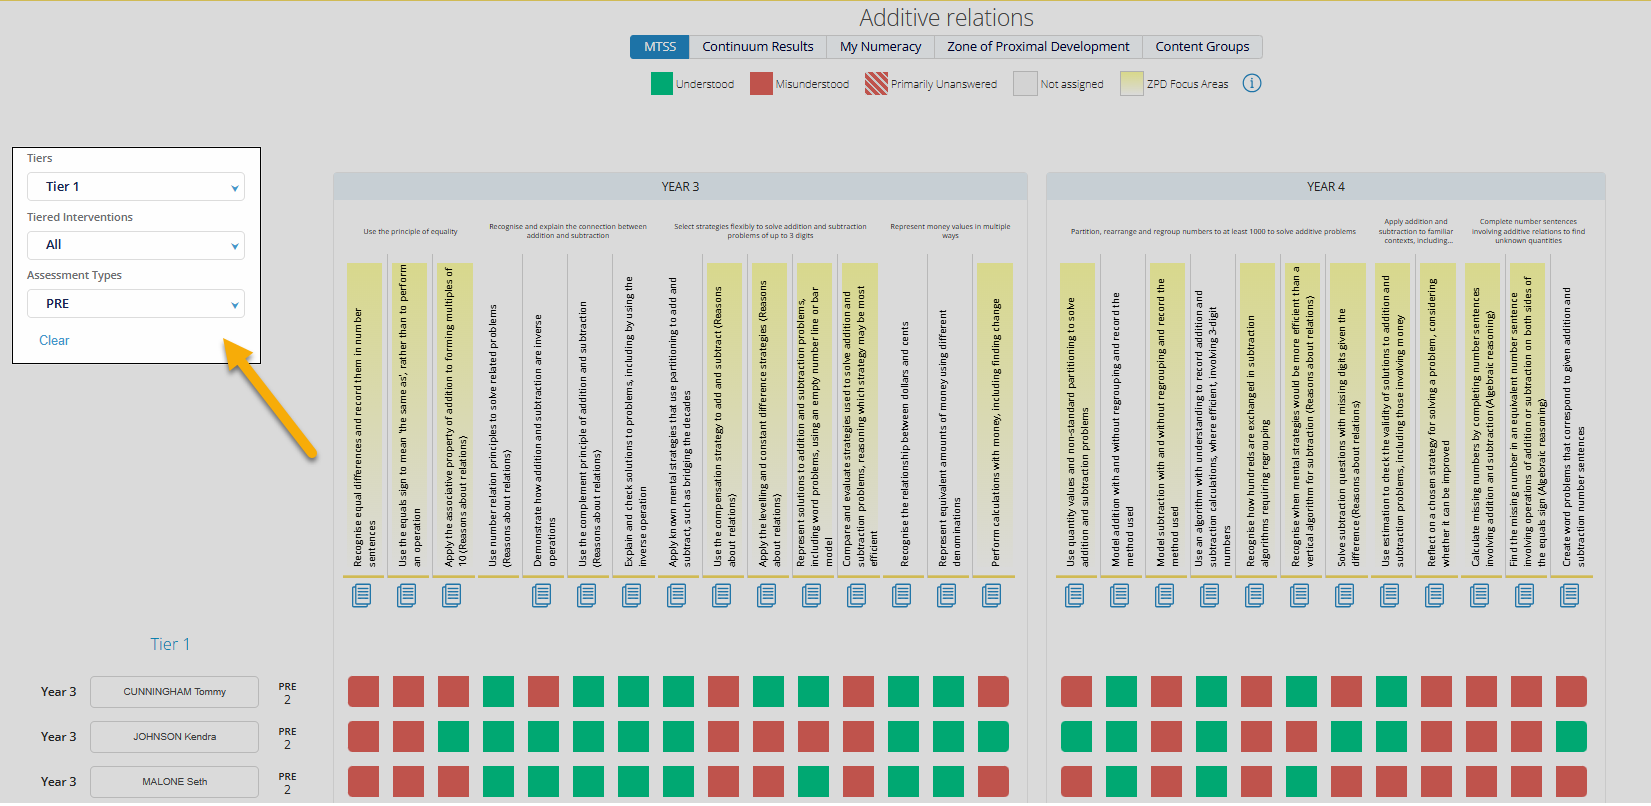1651x806 pixels.
Task: Click the Clear filters link
Action: pos(54,341)
